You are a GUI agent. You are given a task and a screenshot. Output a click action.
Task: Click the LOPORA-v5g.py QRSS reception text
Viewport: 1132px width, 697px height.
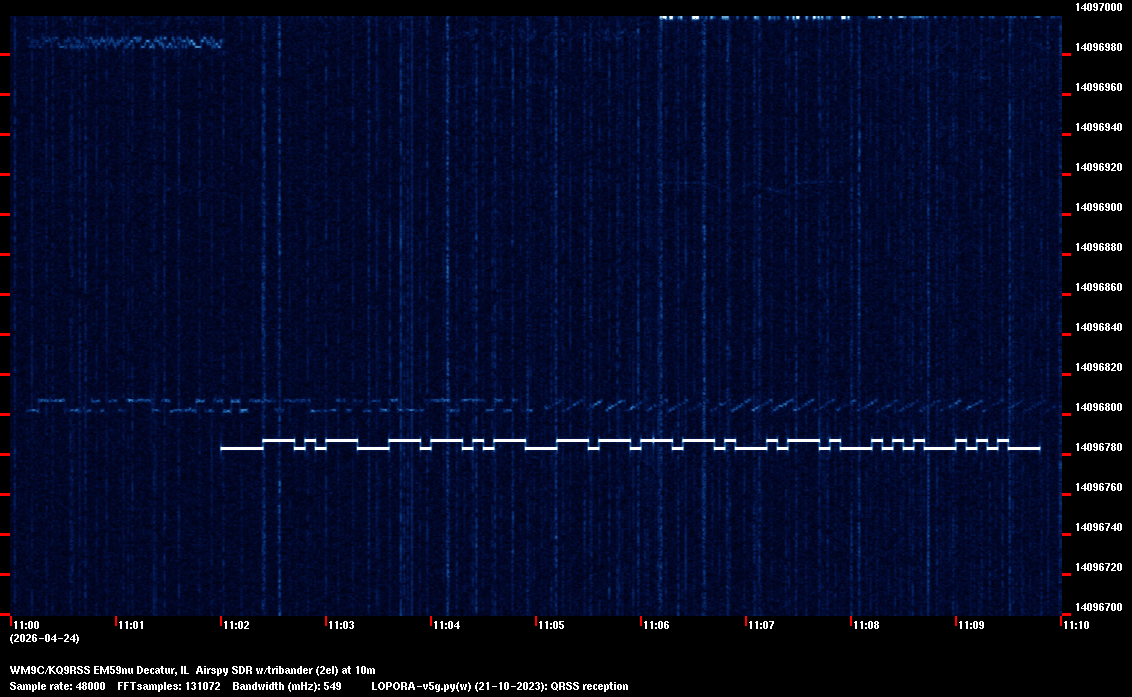pyautogui.click(x=499, y=686)
